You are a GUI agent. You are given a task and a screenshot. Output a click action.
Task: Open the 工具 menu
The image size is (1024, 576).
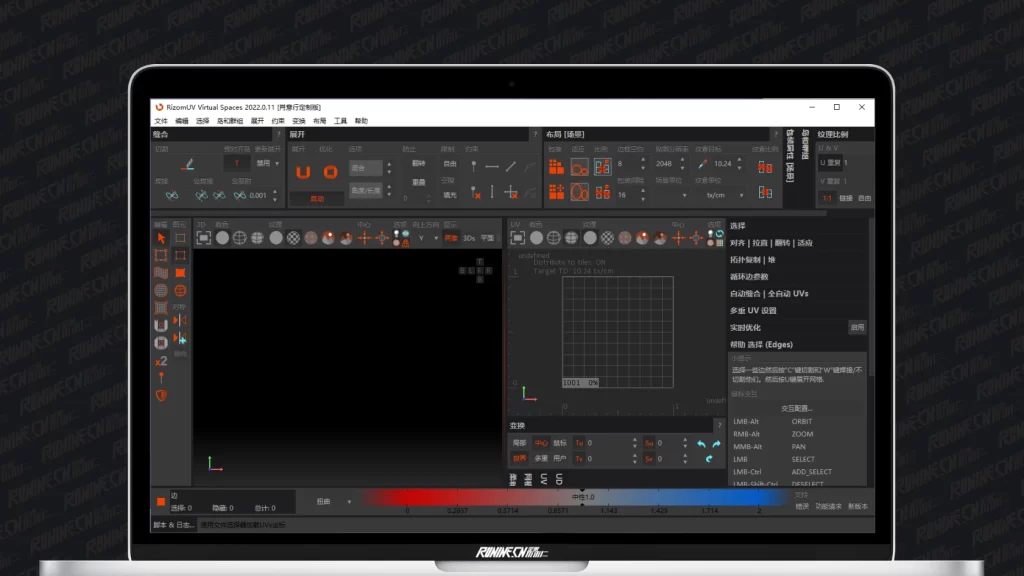tap(340, 121)
